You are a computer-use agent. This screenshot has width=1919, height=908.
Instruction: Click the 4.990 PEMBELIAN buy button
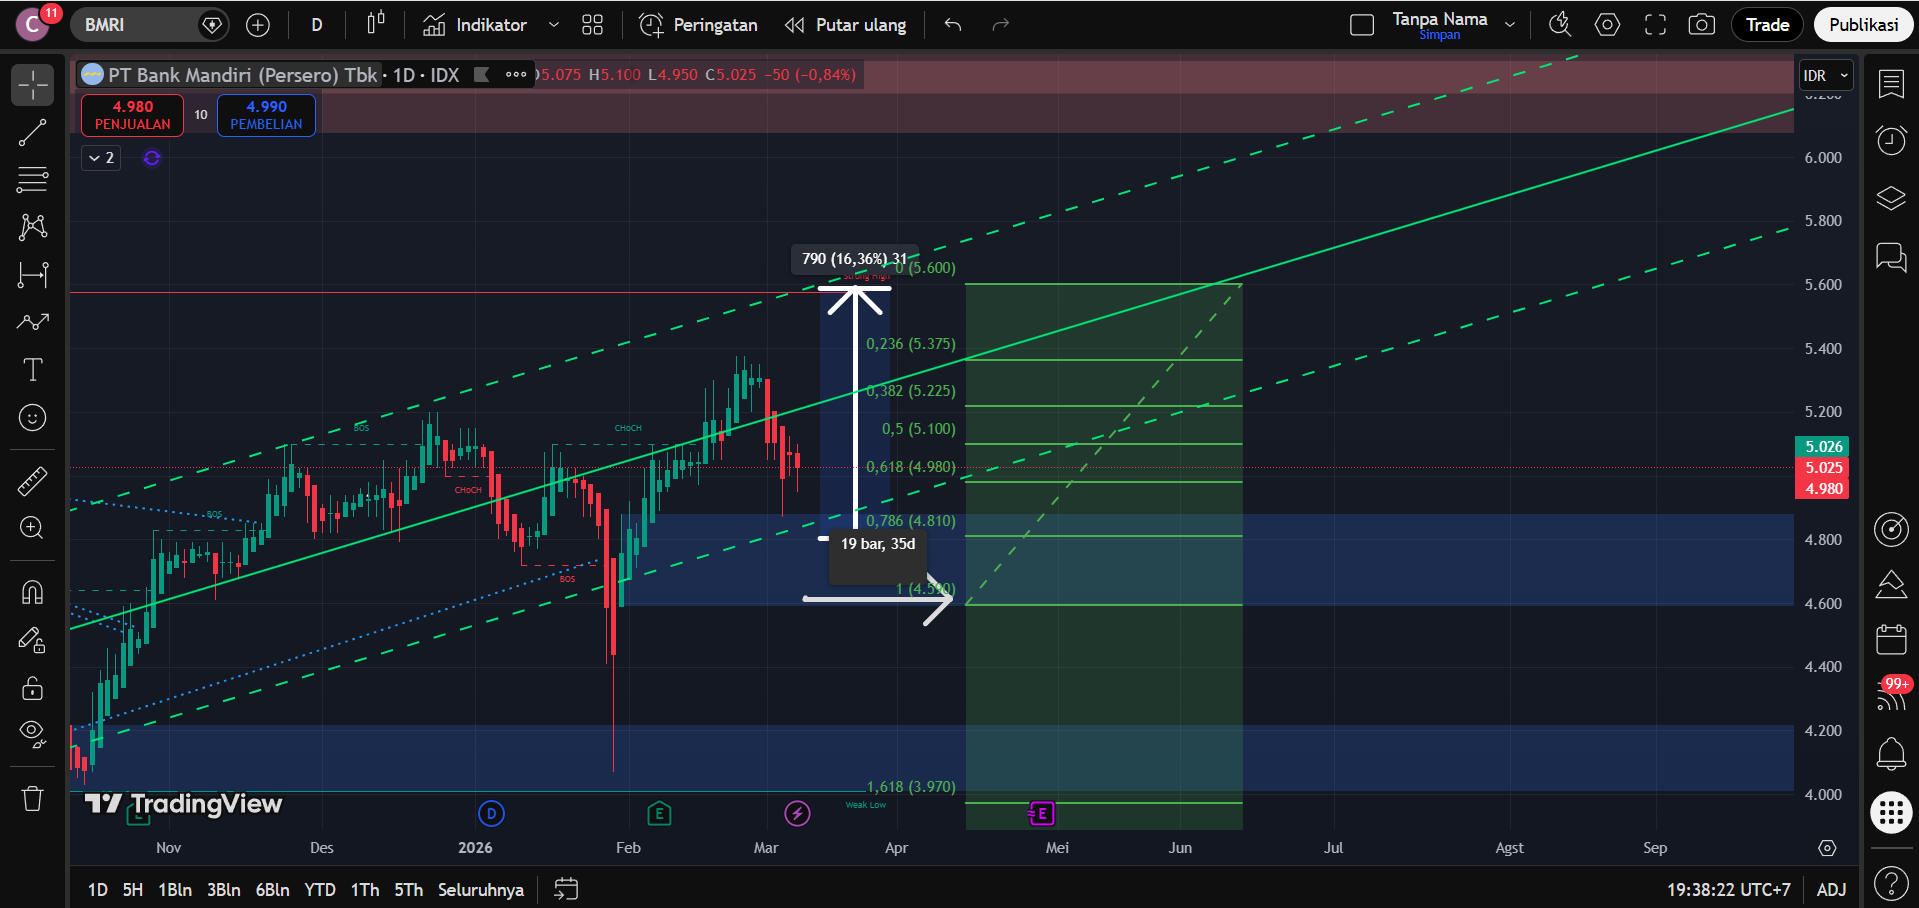coord(266,115)
